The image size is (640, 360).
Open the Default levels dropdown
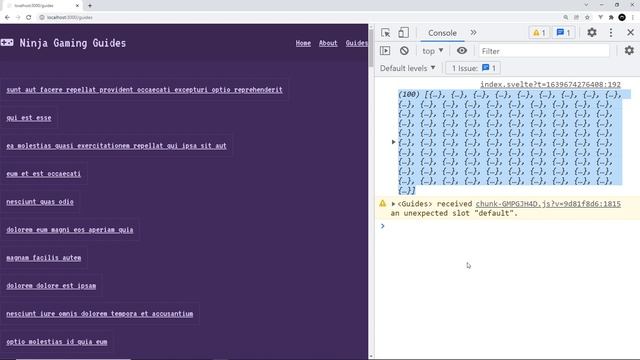point(407,68)
